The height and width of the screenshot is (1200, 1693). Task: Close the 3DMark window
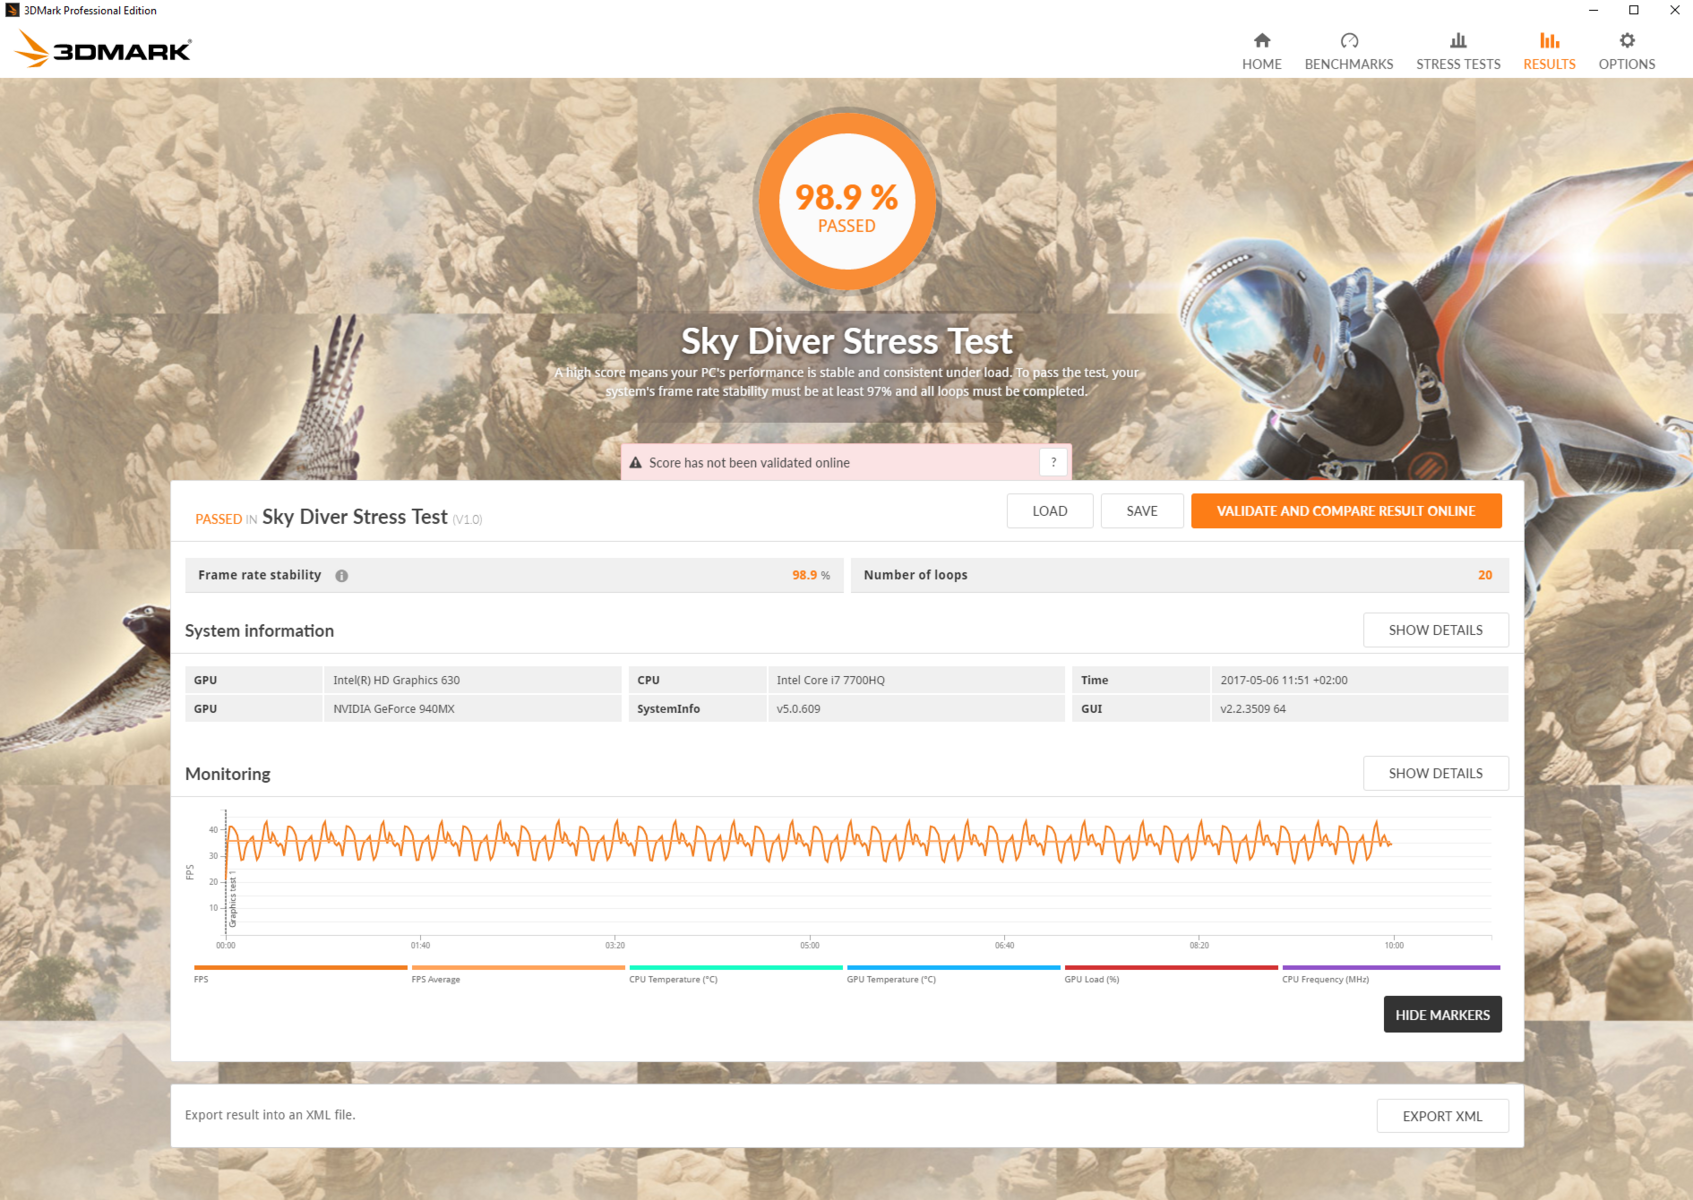[x=1674, y=10]
